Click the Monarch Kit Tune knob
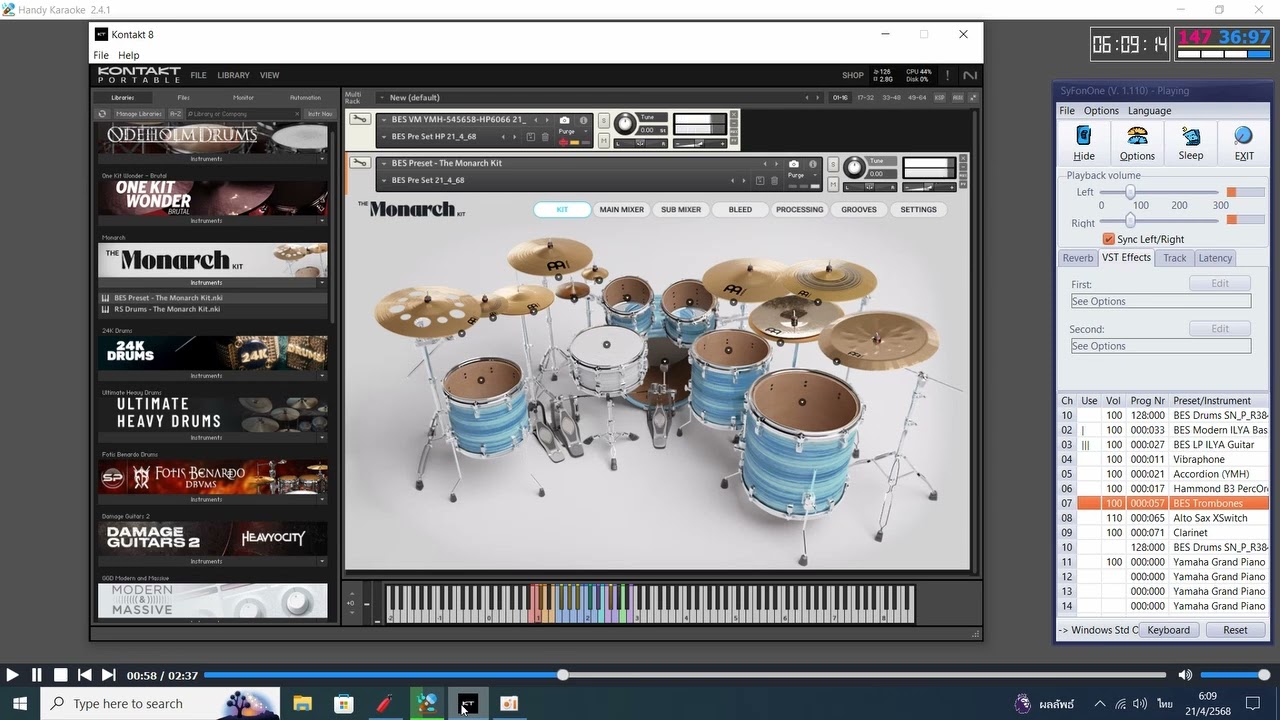 pos(855,167)
